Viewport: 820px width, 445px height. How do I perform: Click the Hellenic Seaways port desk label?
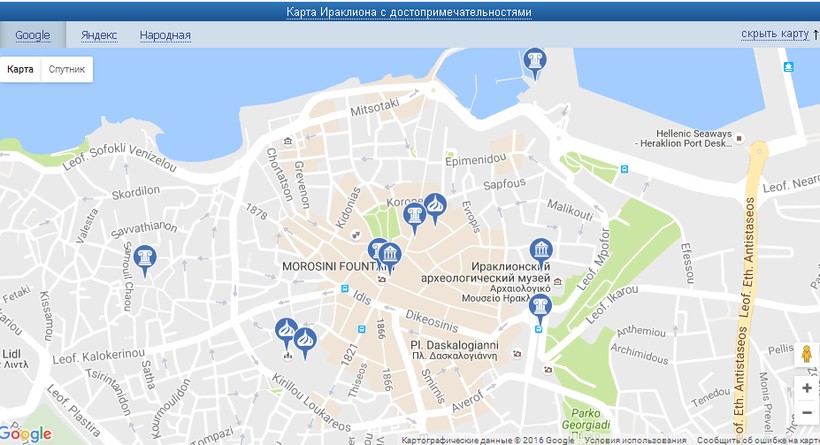click(693, 139)
